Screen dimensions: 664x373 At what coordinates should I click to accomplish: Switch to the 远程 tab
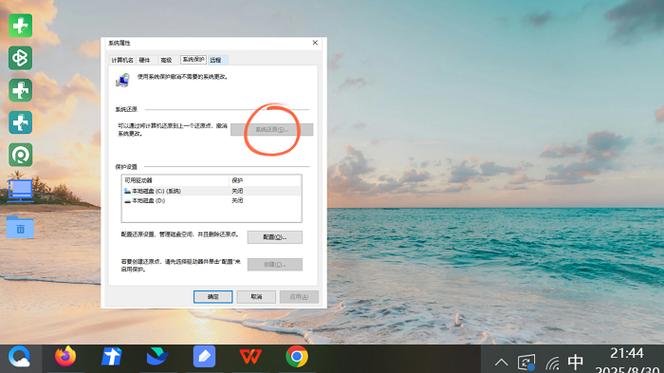click(x=216, y=60)
